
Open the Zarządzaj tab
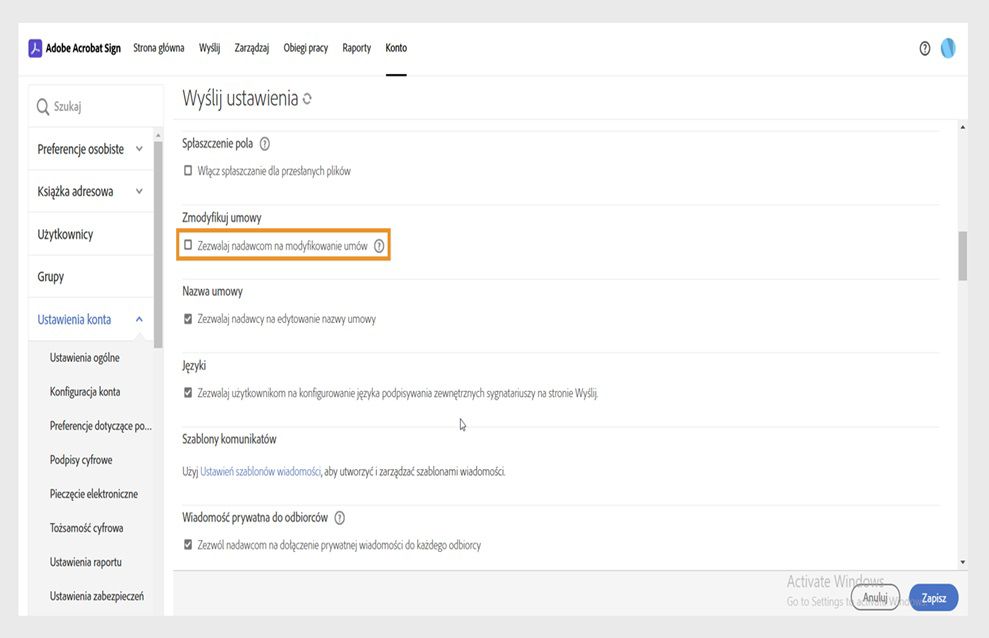click(251, 48)
